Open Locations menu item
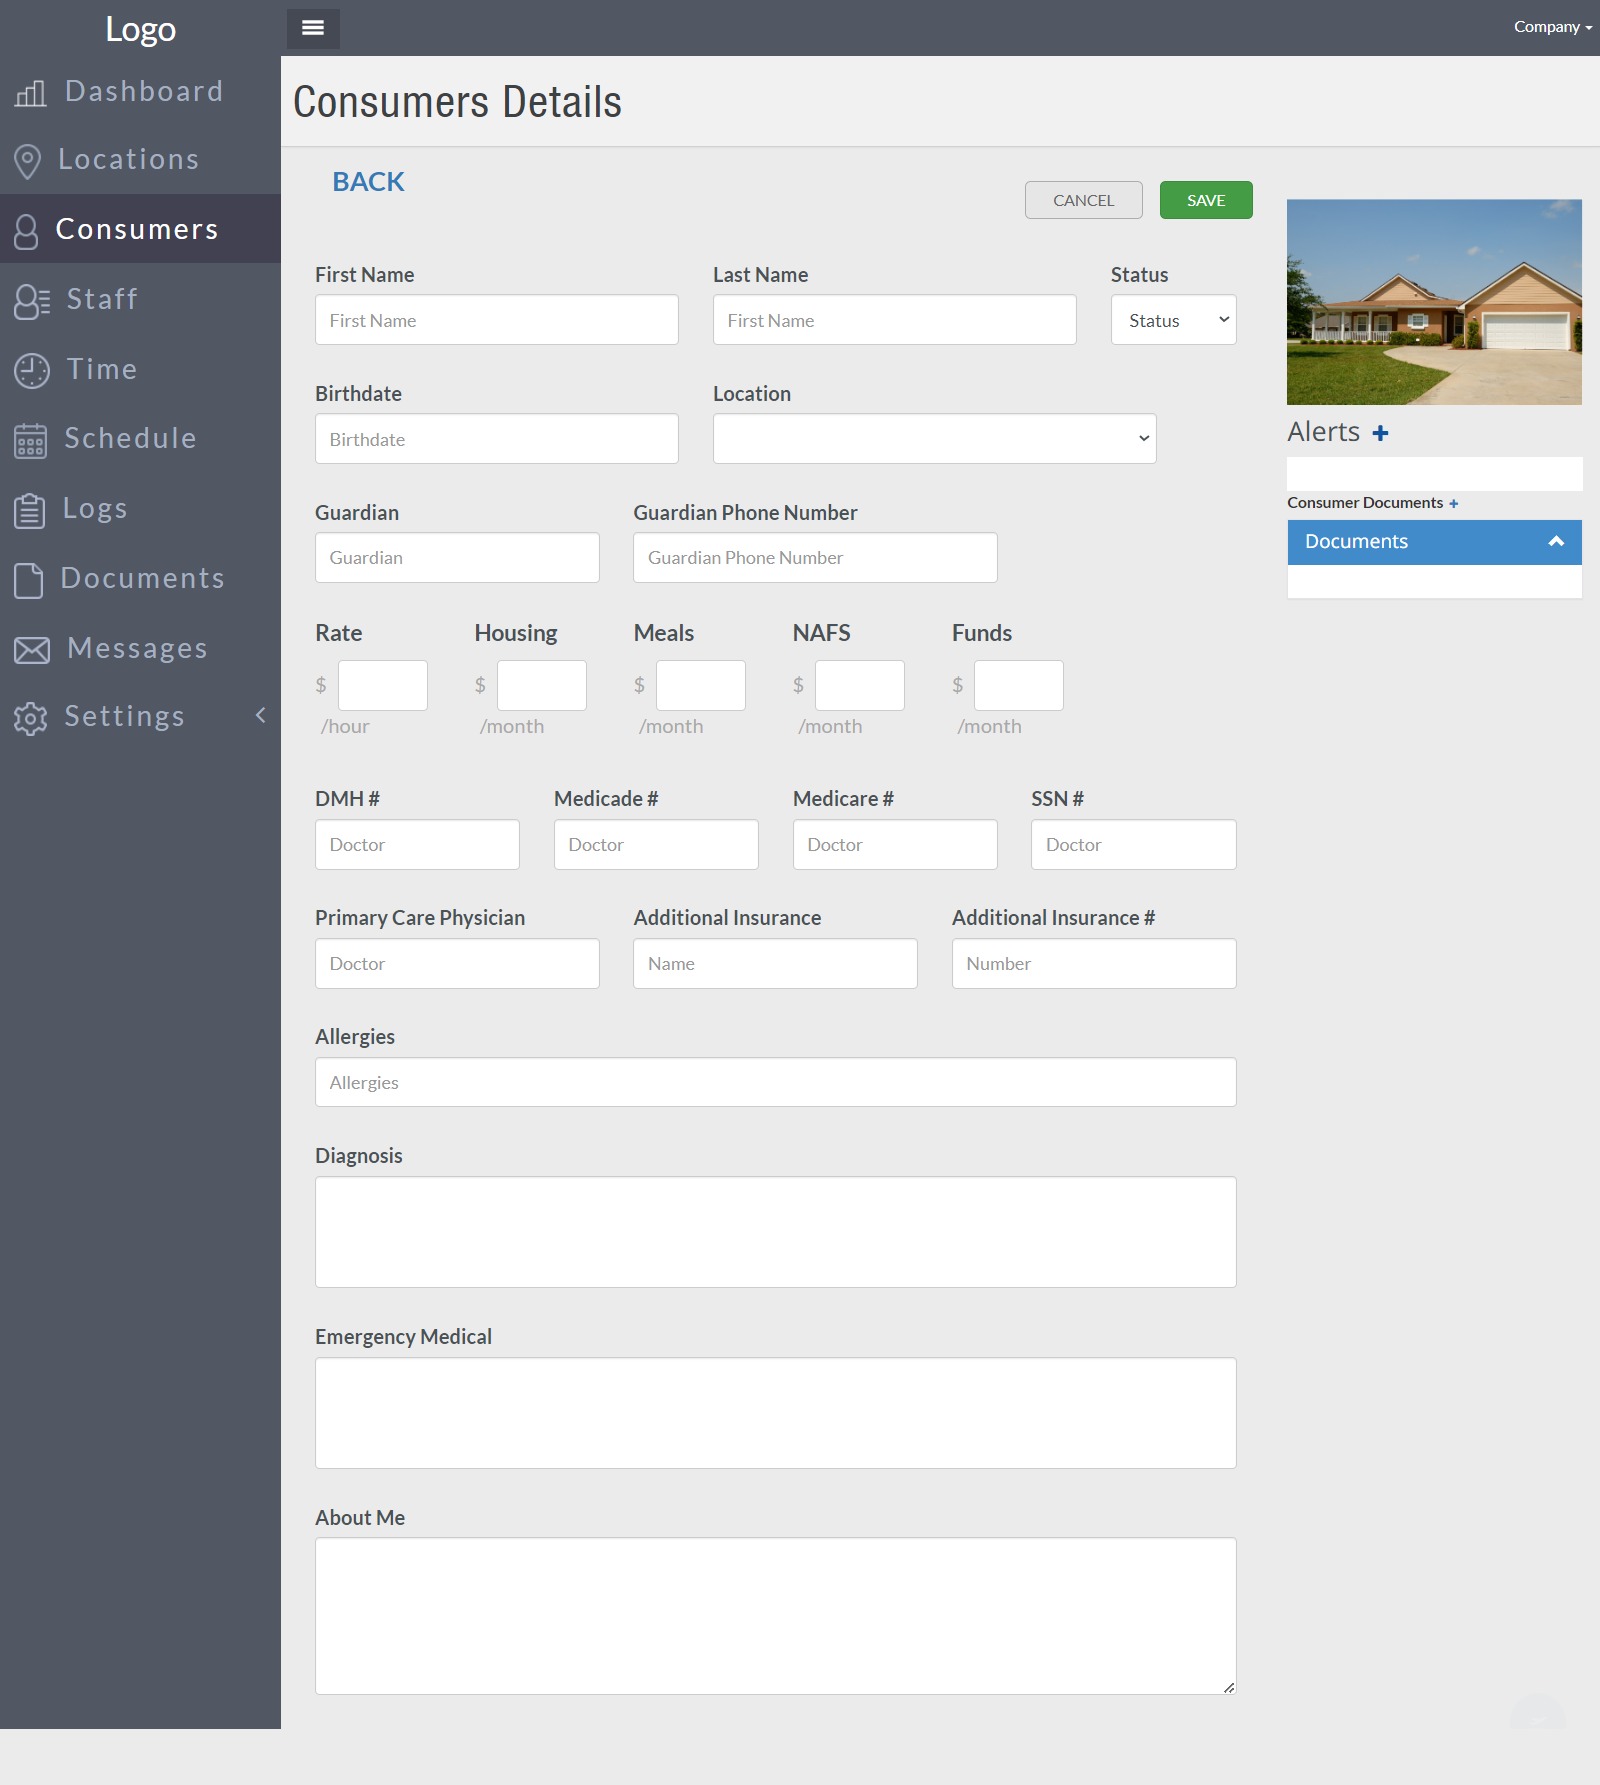Screen dimensions: 1600x1785 (128, 159)
